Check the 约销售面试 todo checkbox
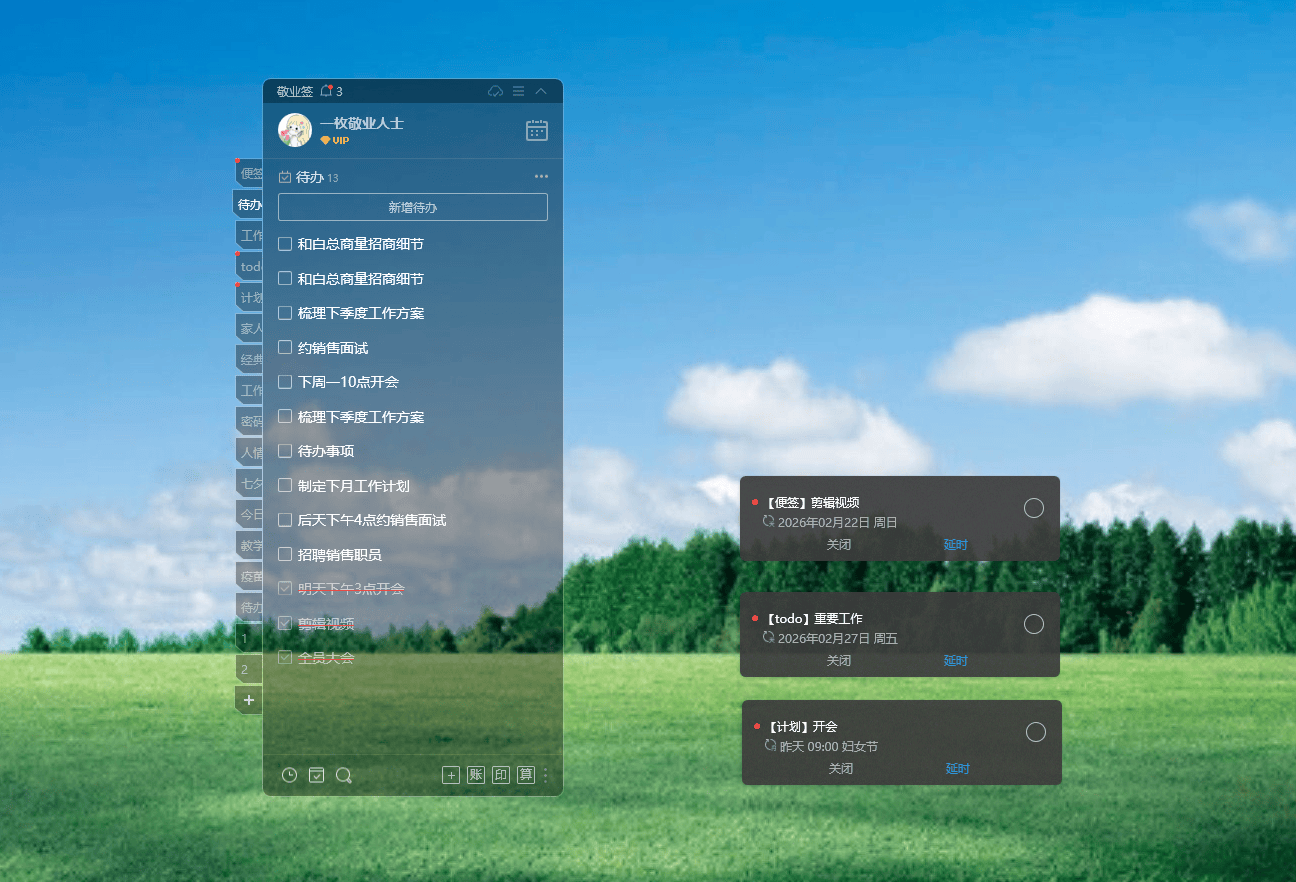This screenshot has width=1296, height=882. (285, 347)
